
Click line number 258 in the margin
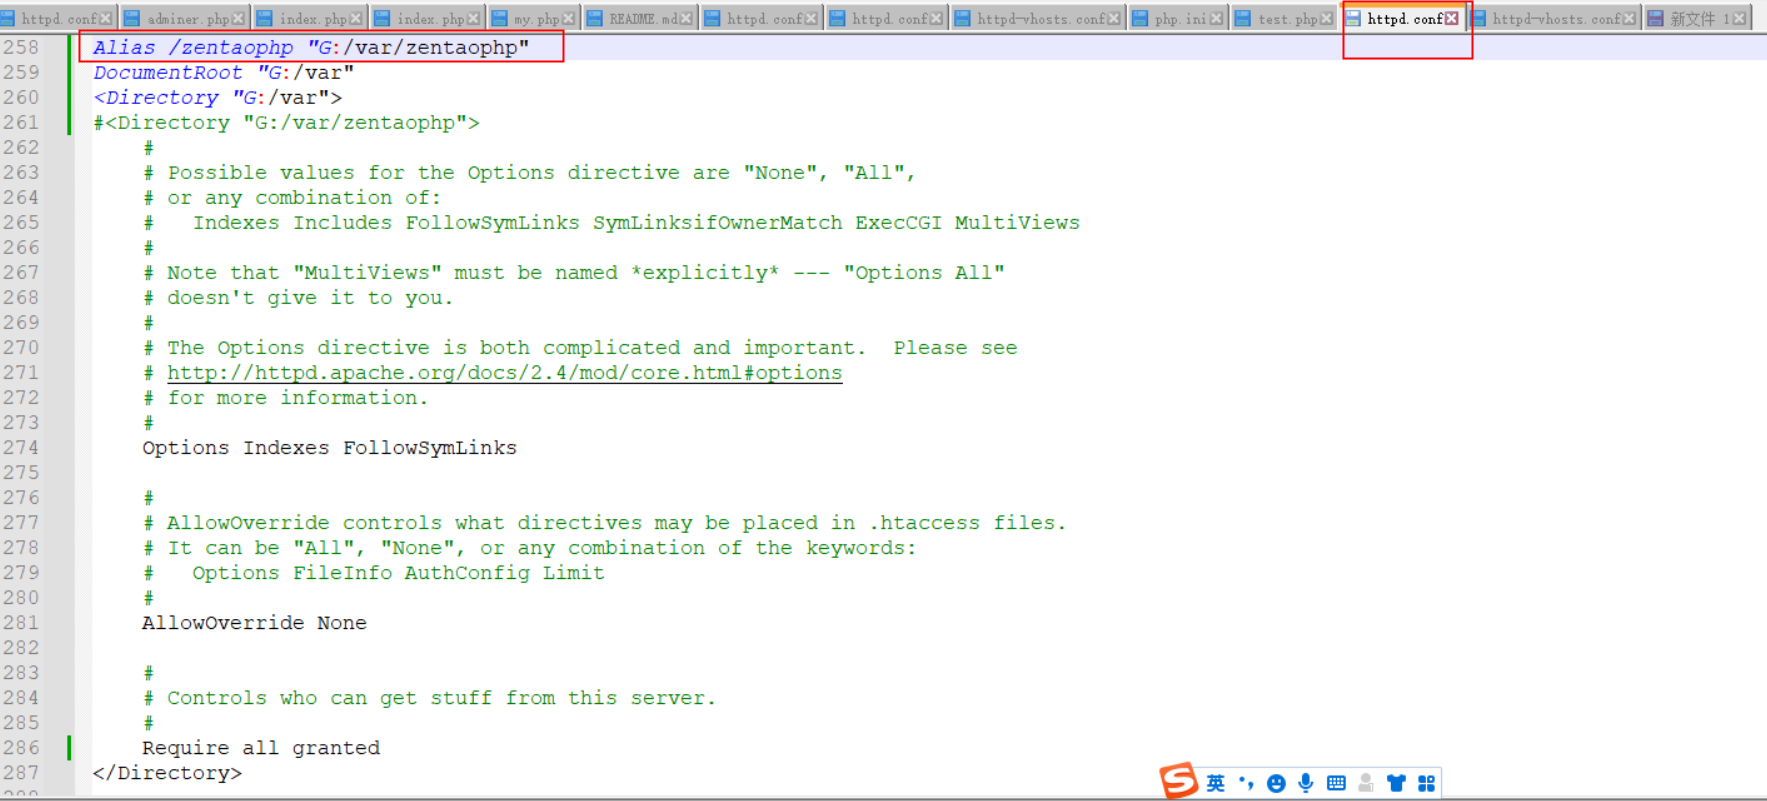[21, 48]
